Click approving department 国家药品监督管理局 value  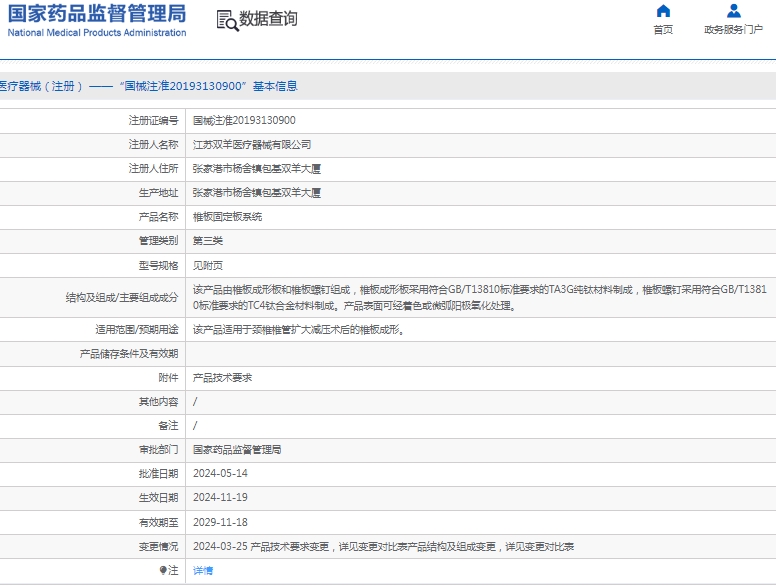click(x=237, y=449)
